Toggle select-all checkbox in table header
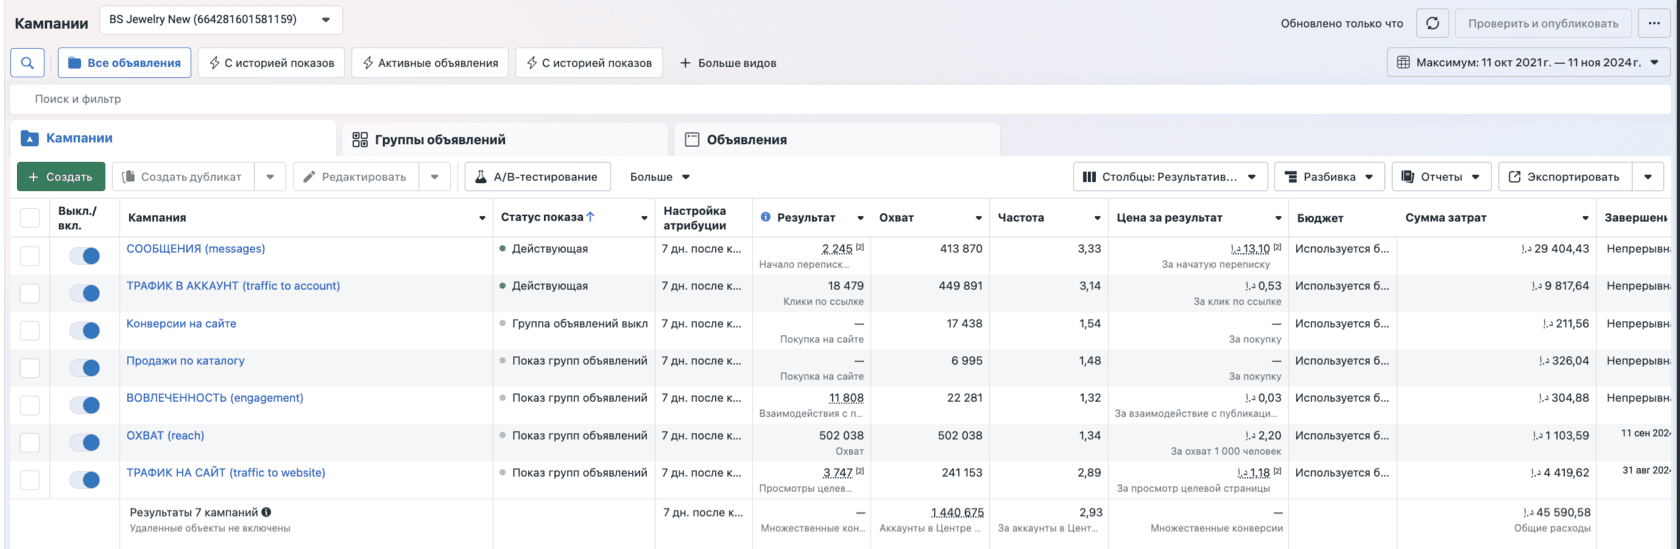This screenshot has height=549, width=1680. (30, 218)
